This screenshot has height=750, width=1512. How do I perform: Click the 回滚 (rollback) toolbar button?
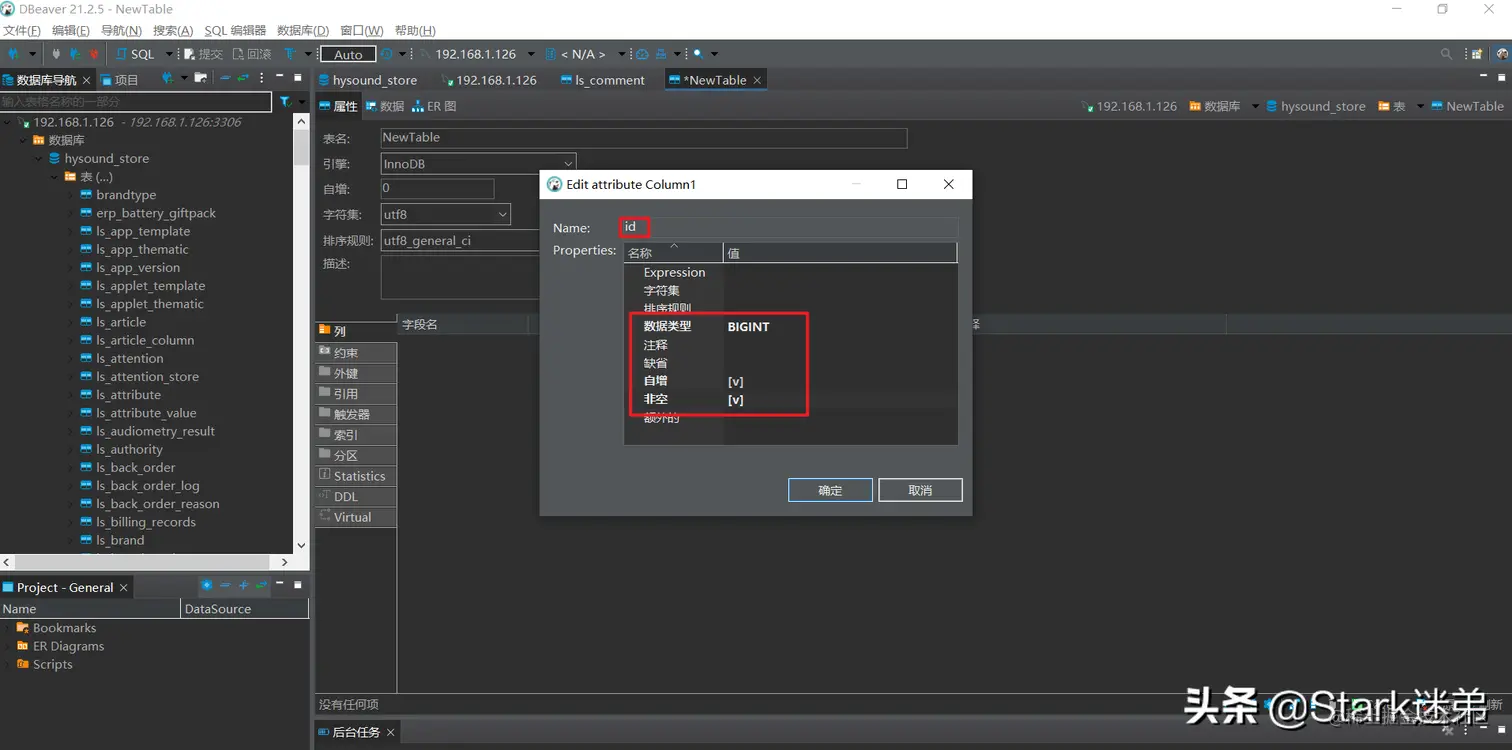coord(252,54)
